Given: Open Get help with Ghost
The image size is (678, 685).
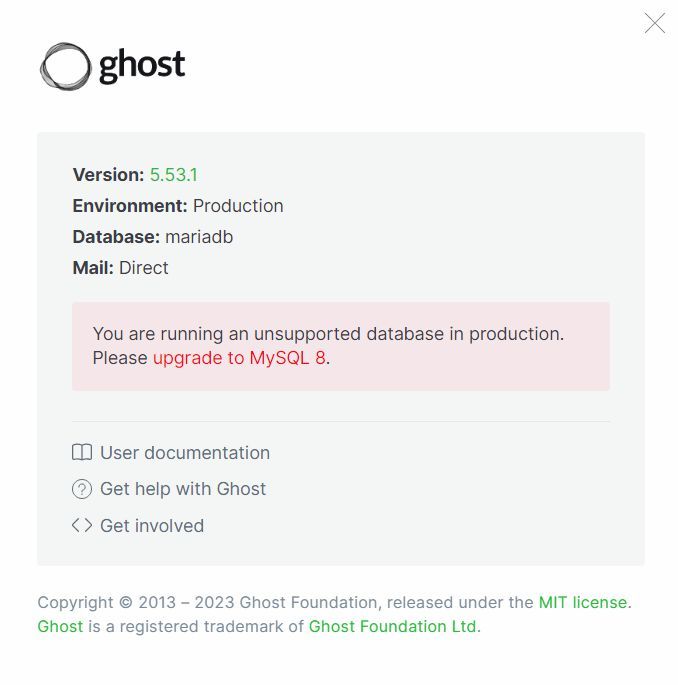Looking at the screenshot, I should coord(183,489).
